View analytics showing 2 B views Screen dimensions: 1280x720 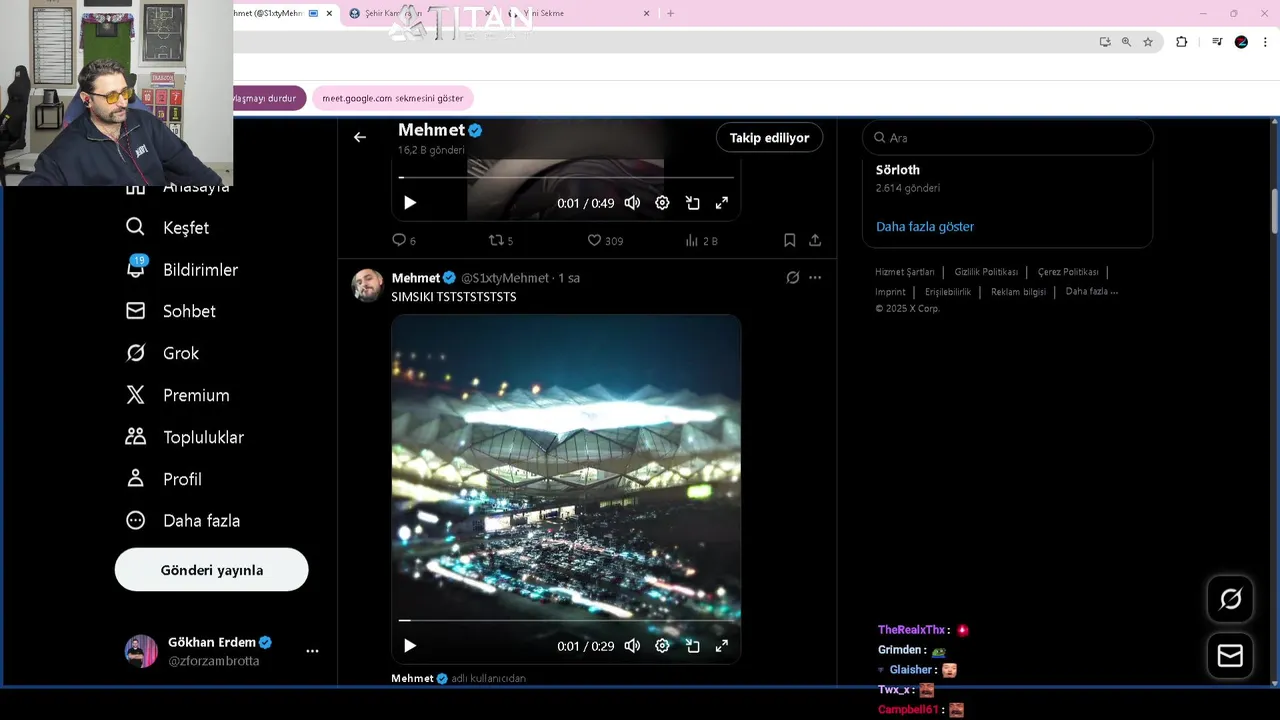coord(702,240)
